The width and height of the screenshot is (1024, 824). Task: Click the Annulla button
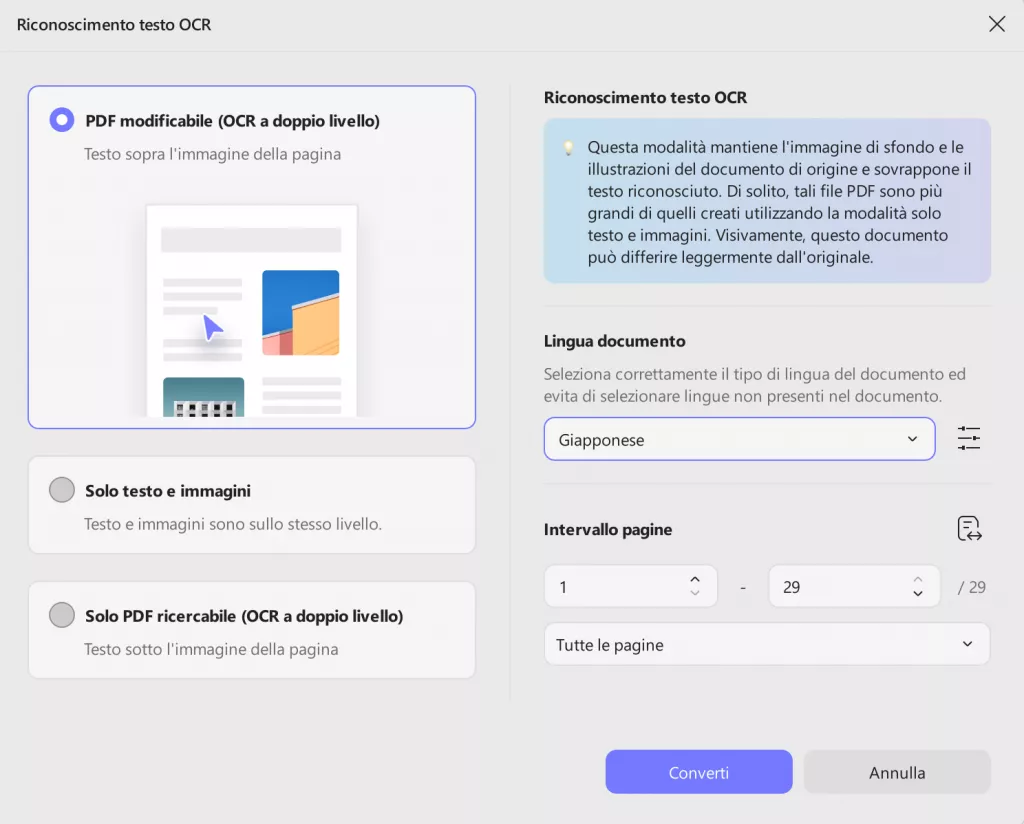[896, 771]
